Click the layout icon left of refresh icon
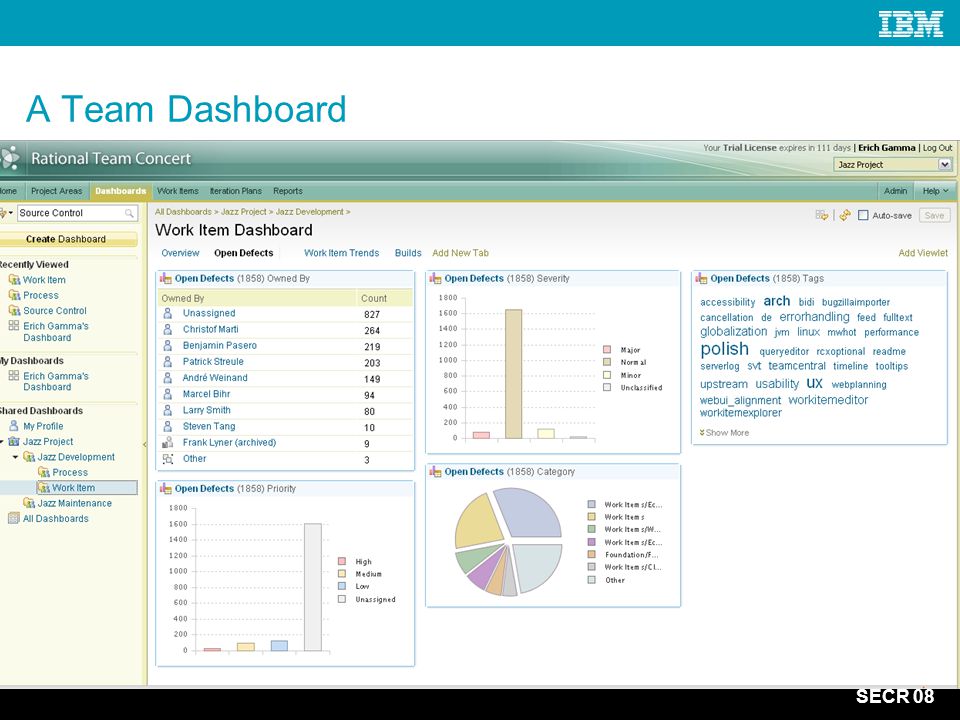The image size is (960, 720). tap(822, 215)
